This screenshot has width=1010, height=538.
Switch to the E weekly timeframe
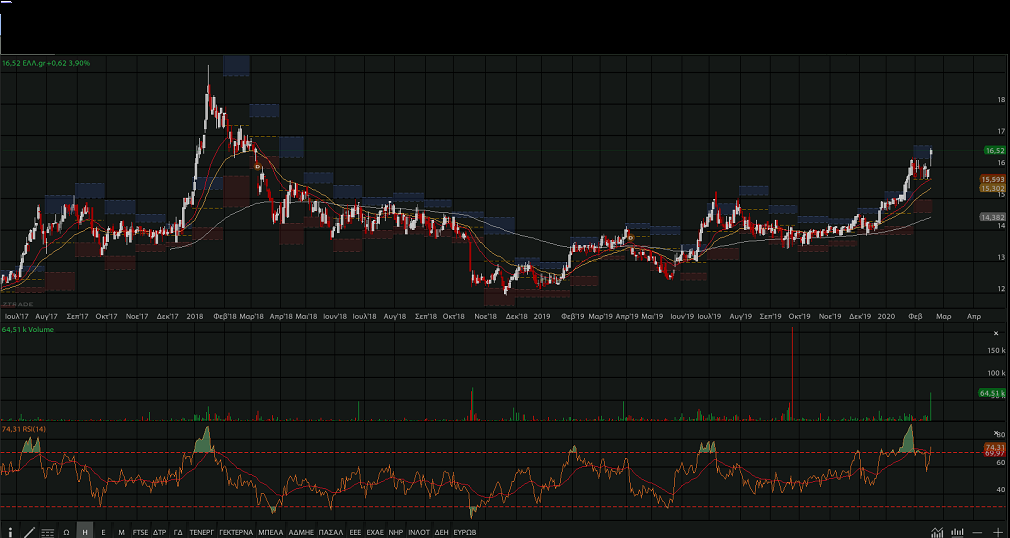point(103,532)
